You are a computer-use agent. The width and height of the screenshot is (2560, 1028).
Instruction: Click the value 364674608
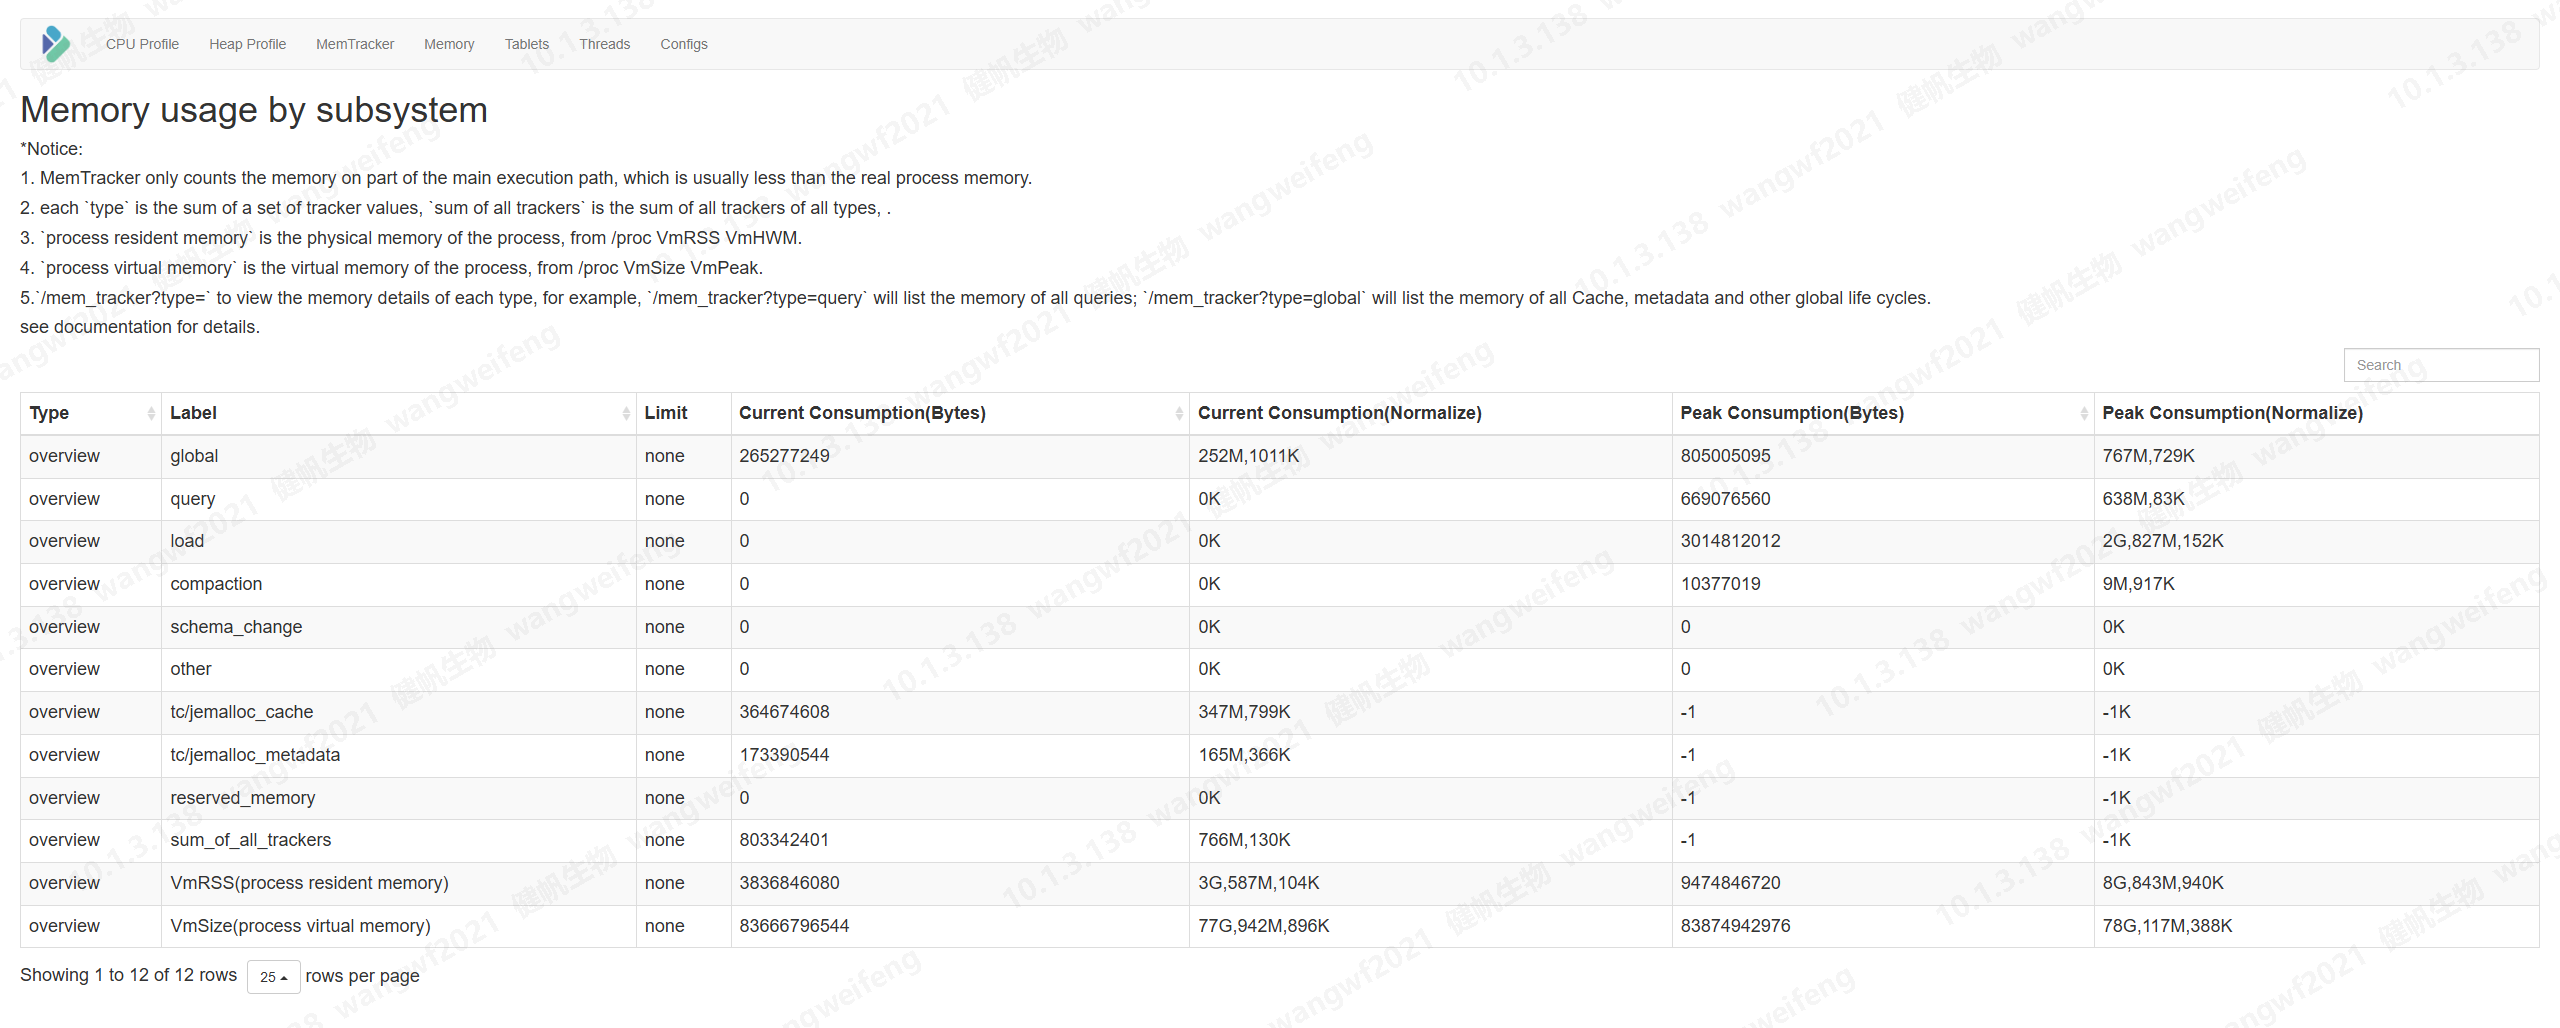(784, 712)
